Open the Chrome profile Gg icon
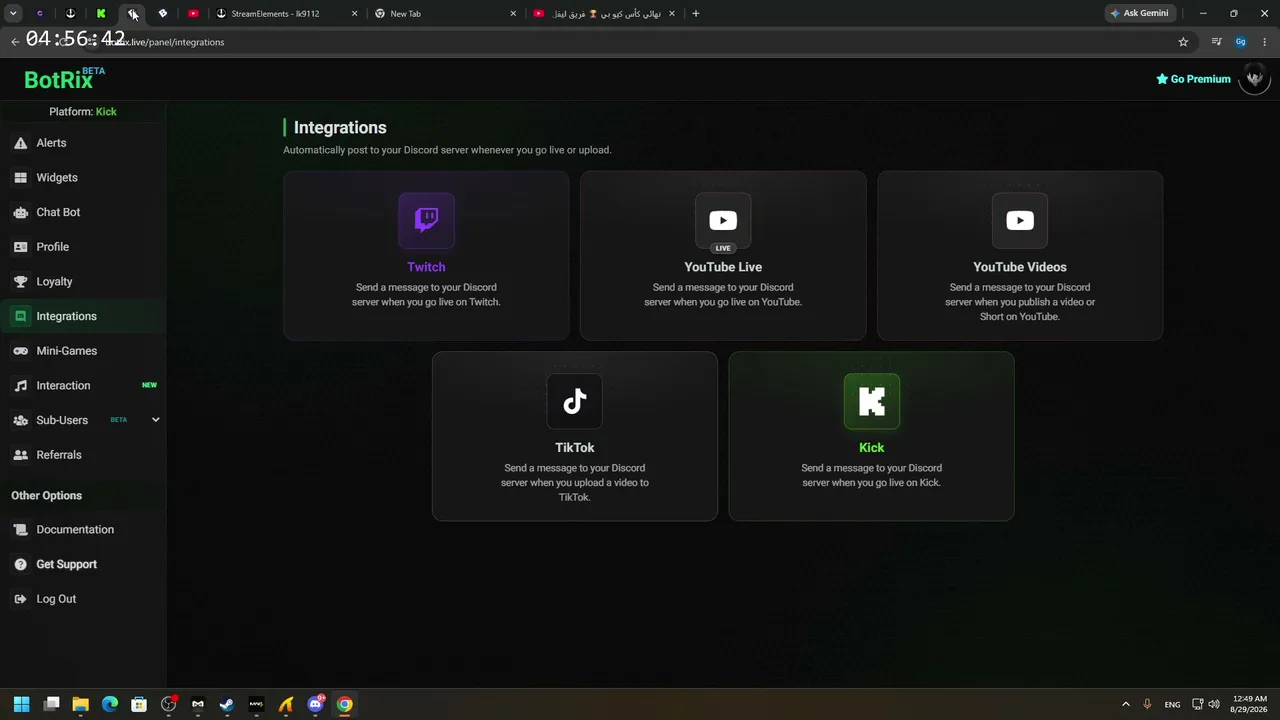1280x720 pixels. [1241, 42]
